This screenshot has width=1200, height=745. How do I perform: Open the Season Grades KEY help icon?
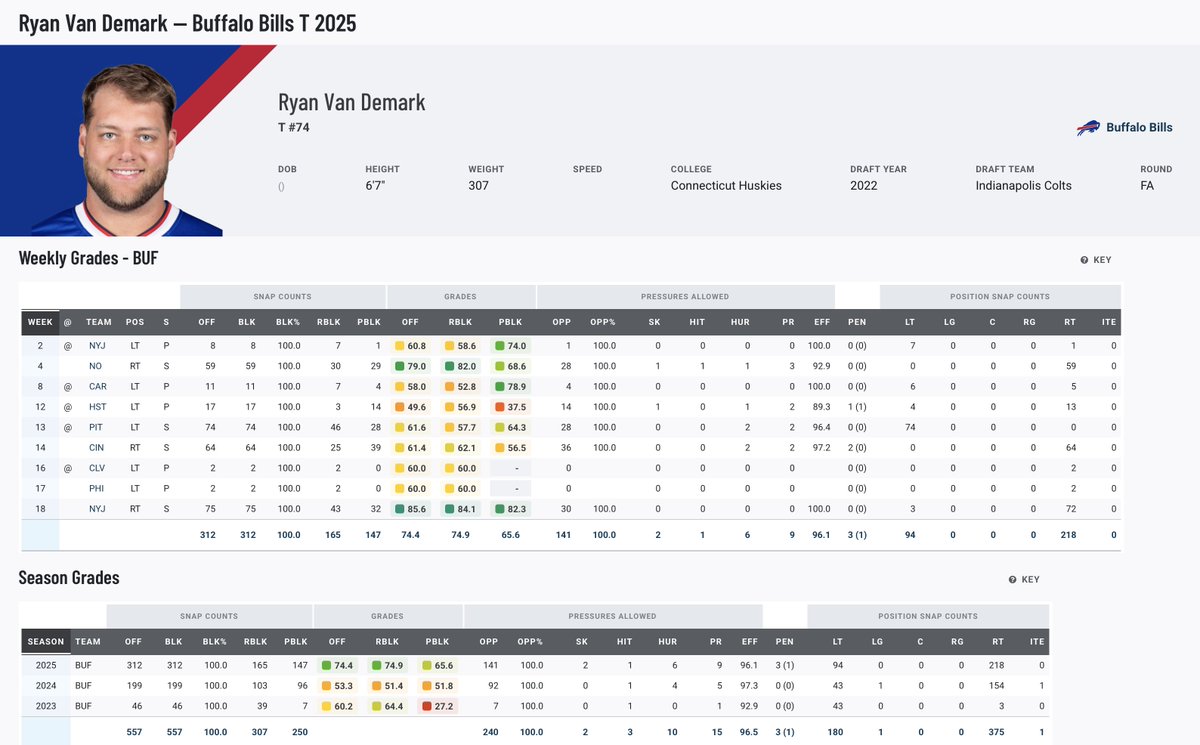coord(1012,580)
